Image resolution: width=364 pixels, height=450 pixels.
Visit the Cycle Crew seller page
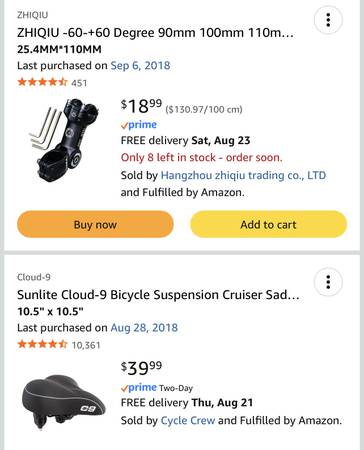coord(188,420)
